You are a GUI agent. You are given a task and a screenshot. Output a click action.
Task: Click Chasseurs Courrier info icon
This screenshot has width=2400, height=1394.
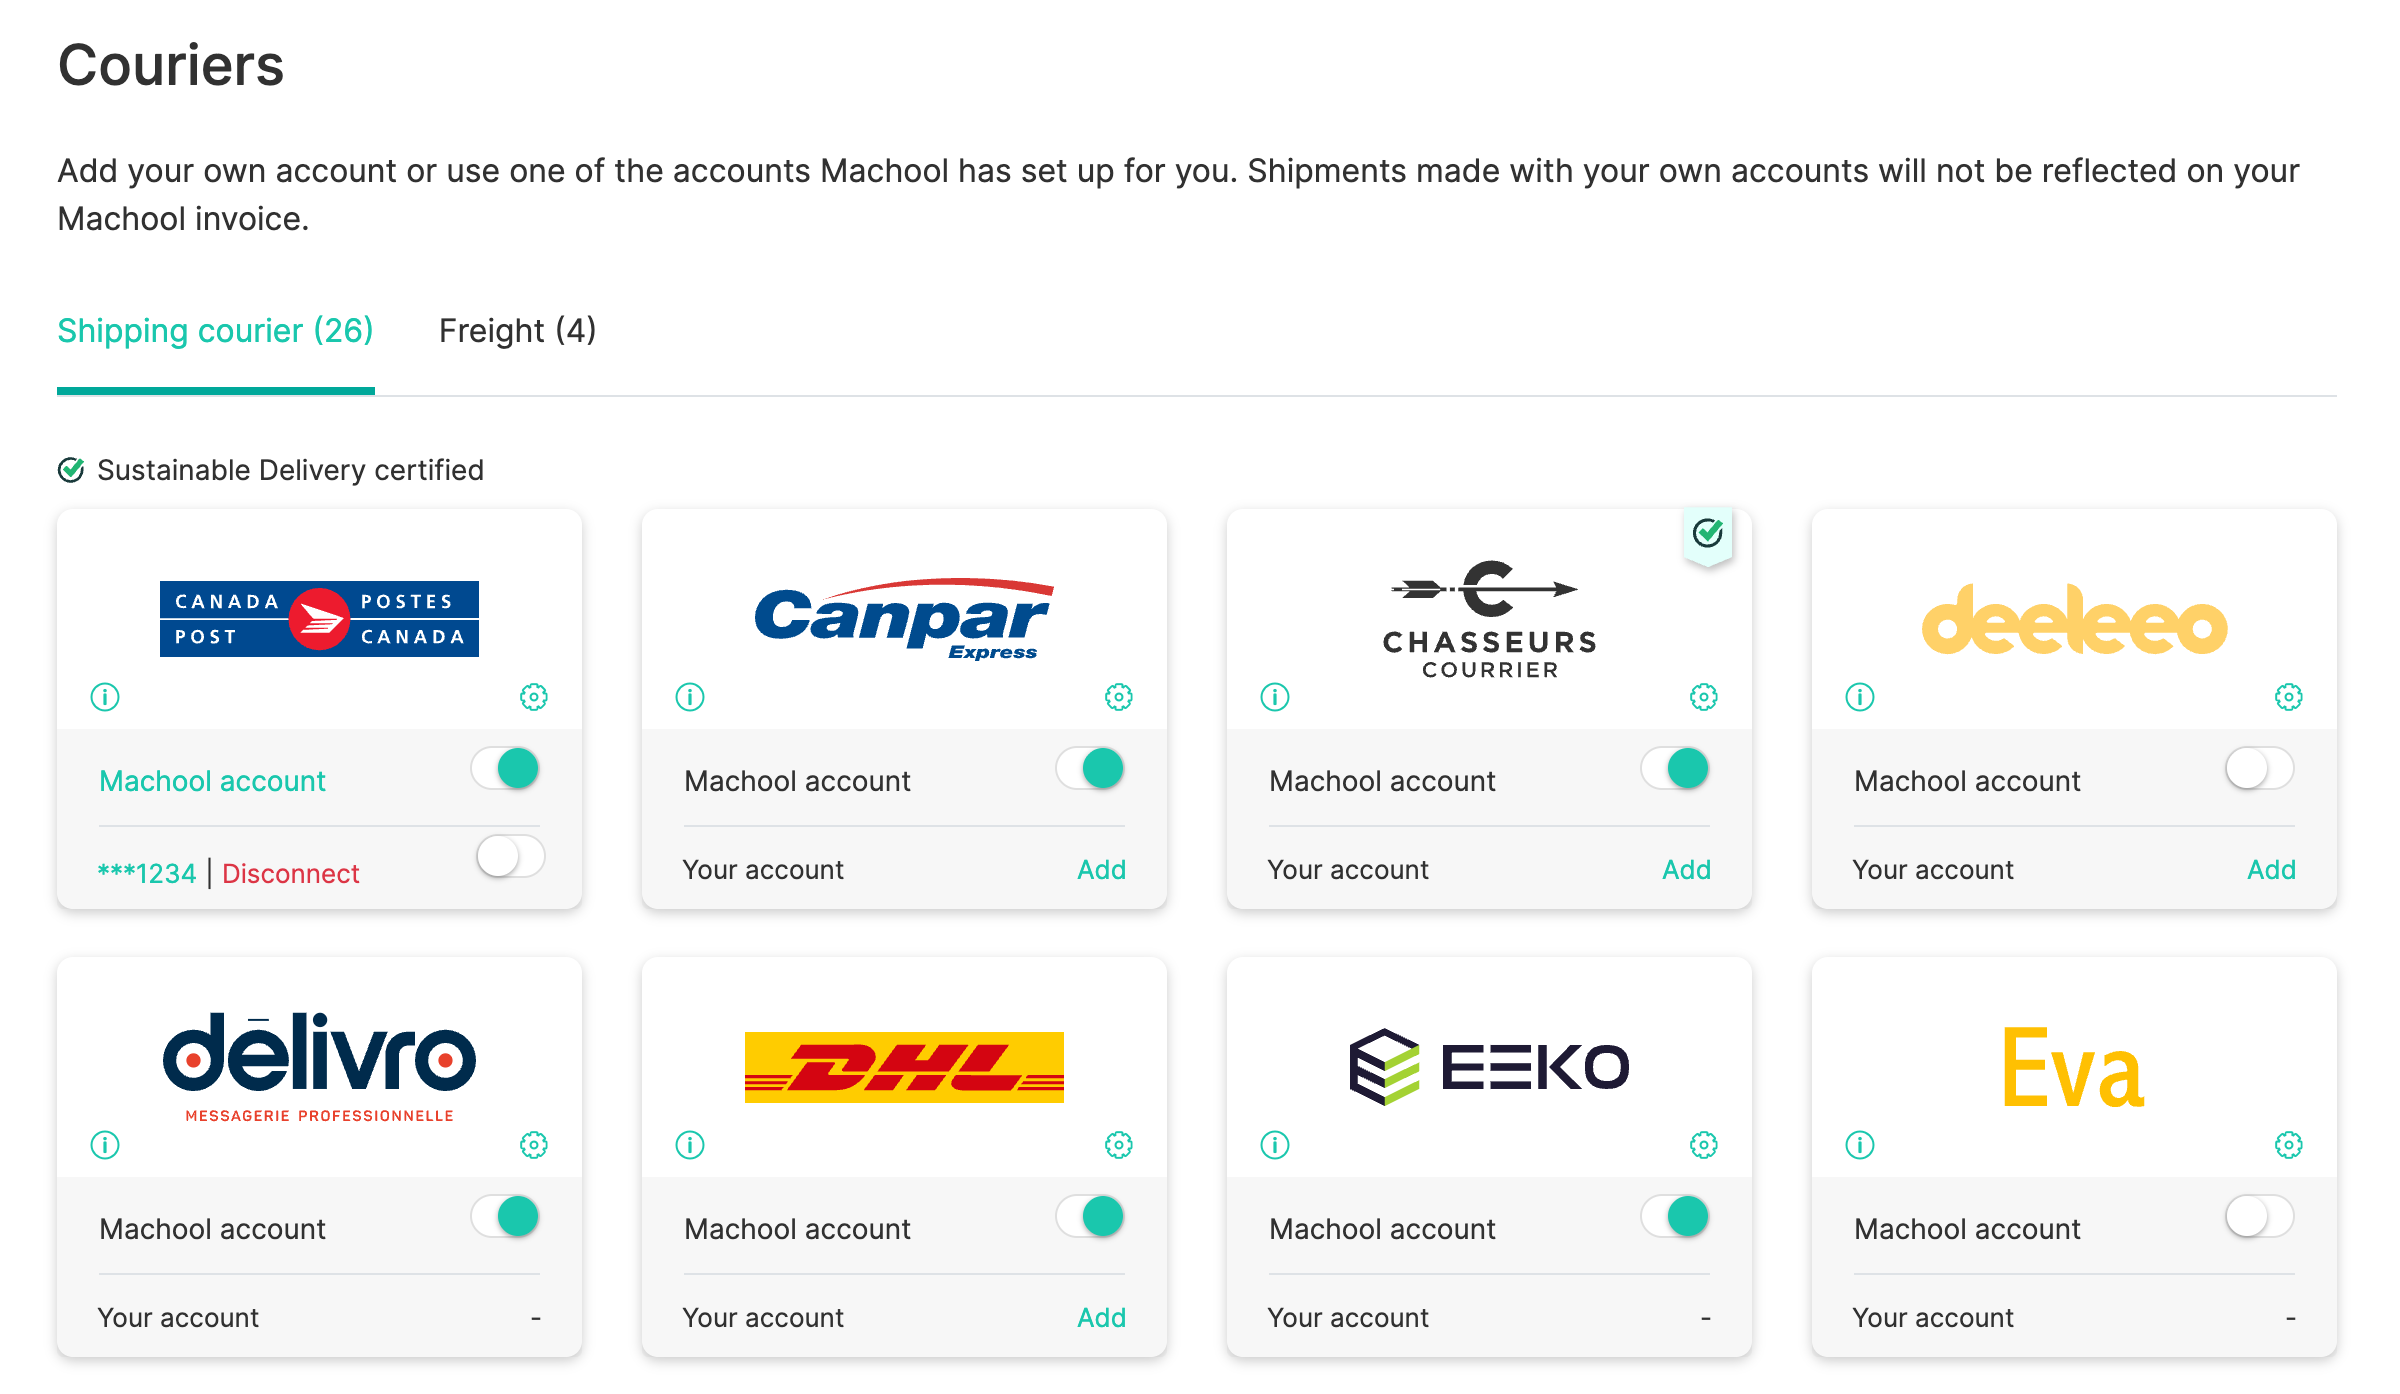[x=1275, y=697]
